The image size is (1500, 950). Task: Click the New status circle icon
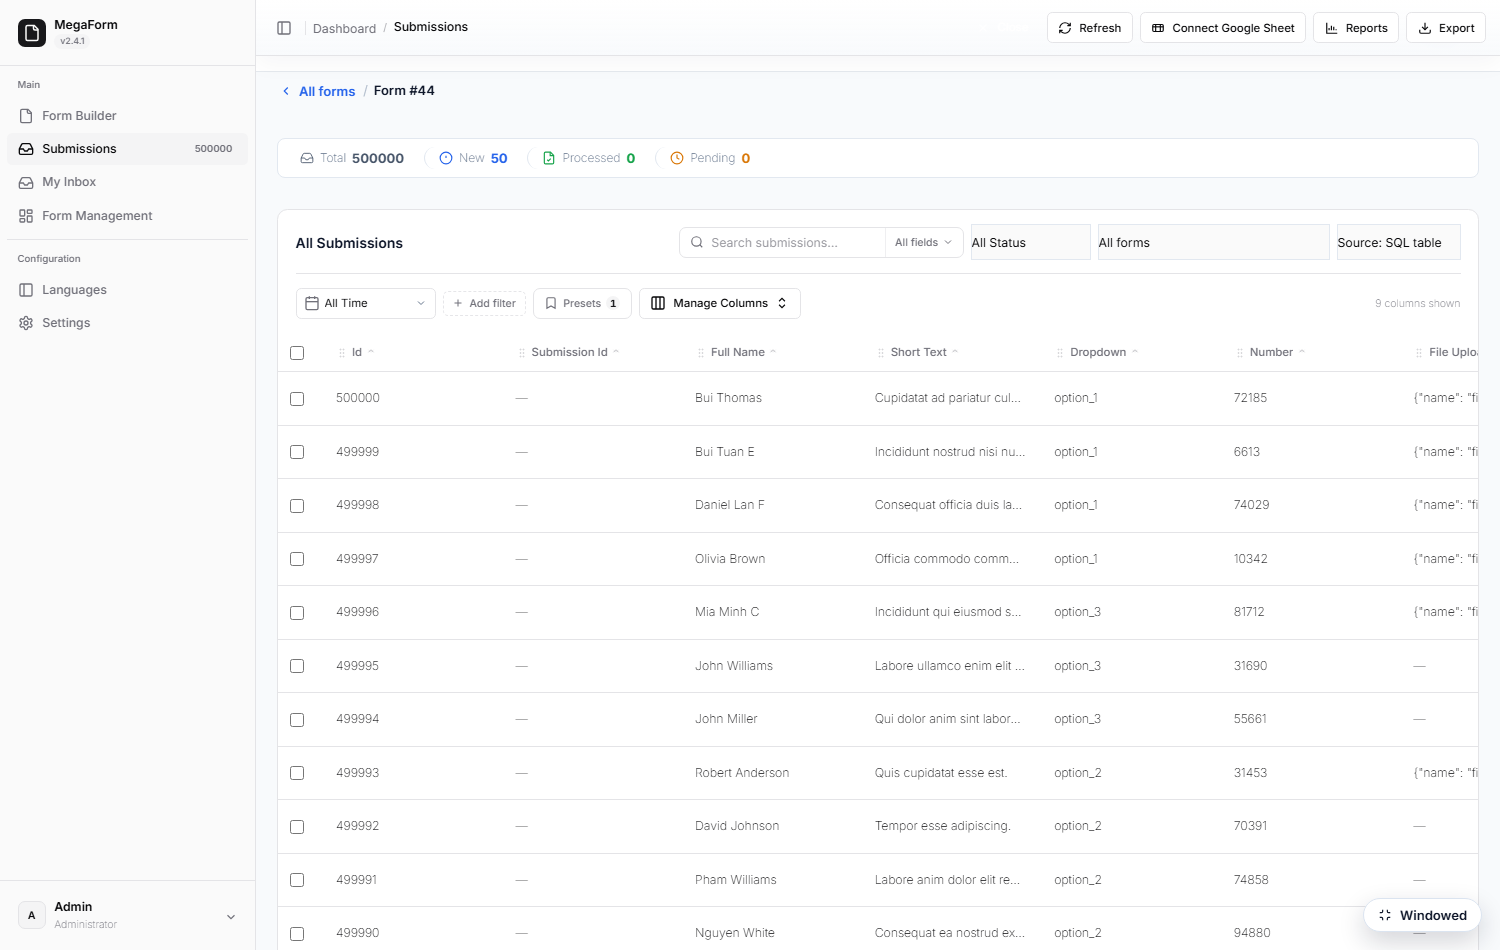pos(446,158)
